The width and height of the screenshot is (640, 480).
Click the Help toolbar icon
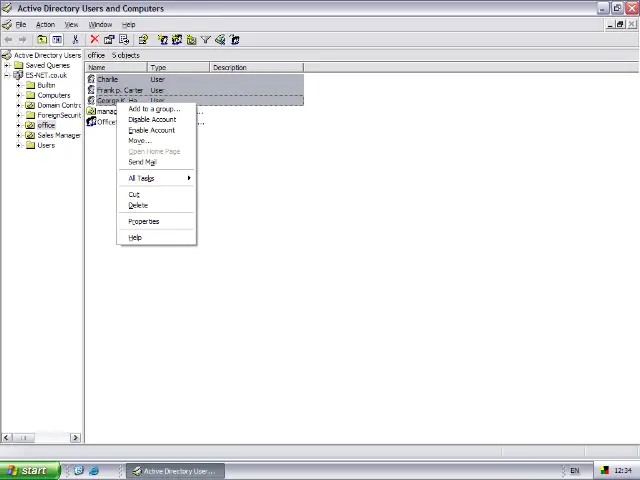pyautogui.click(x=143, y=40)
